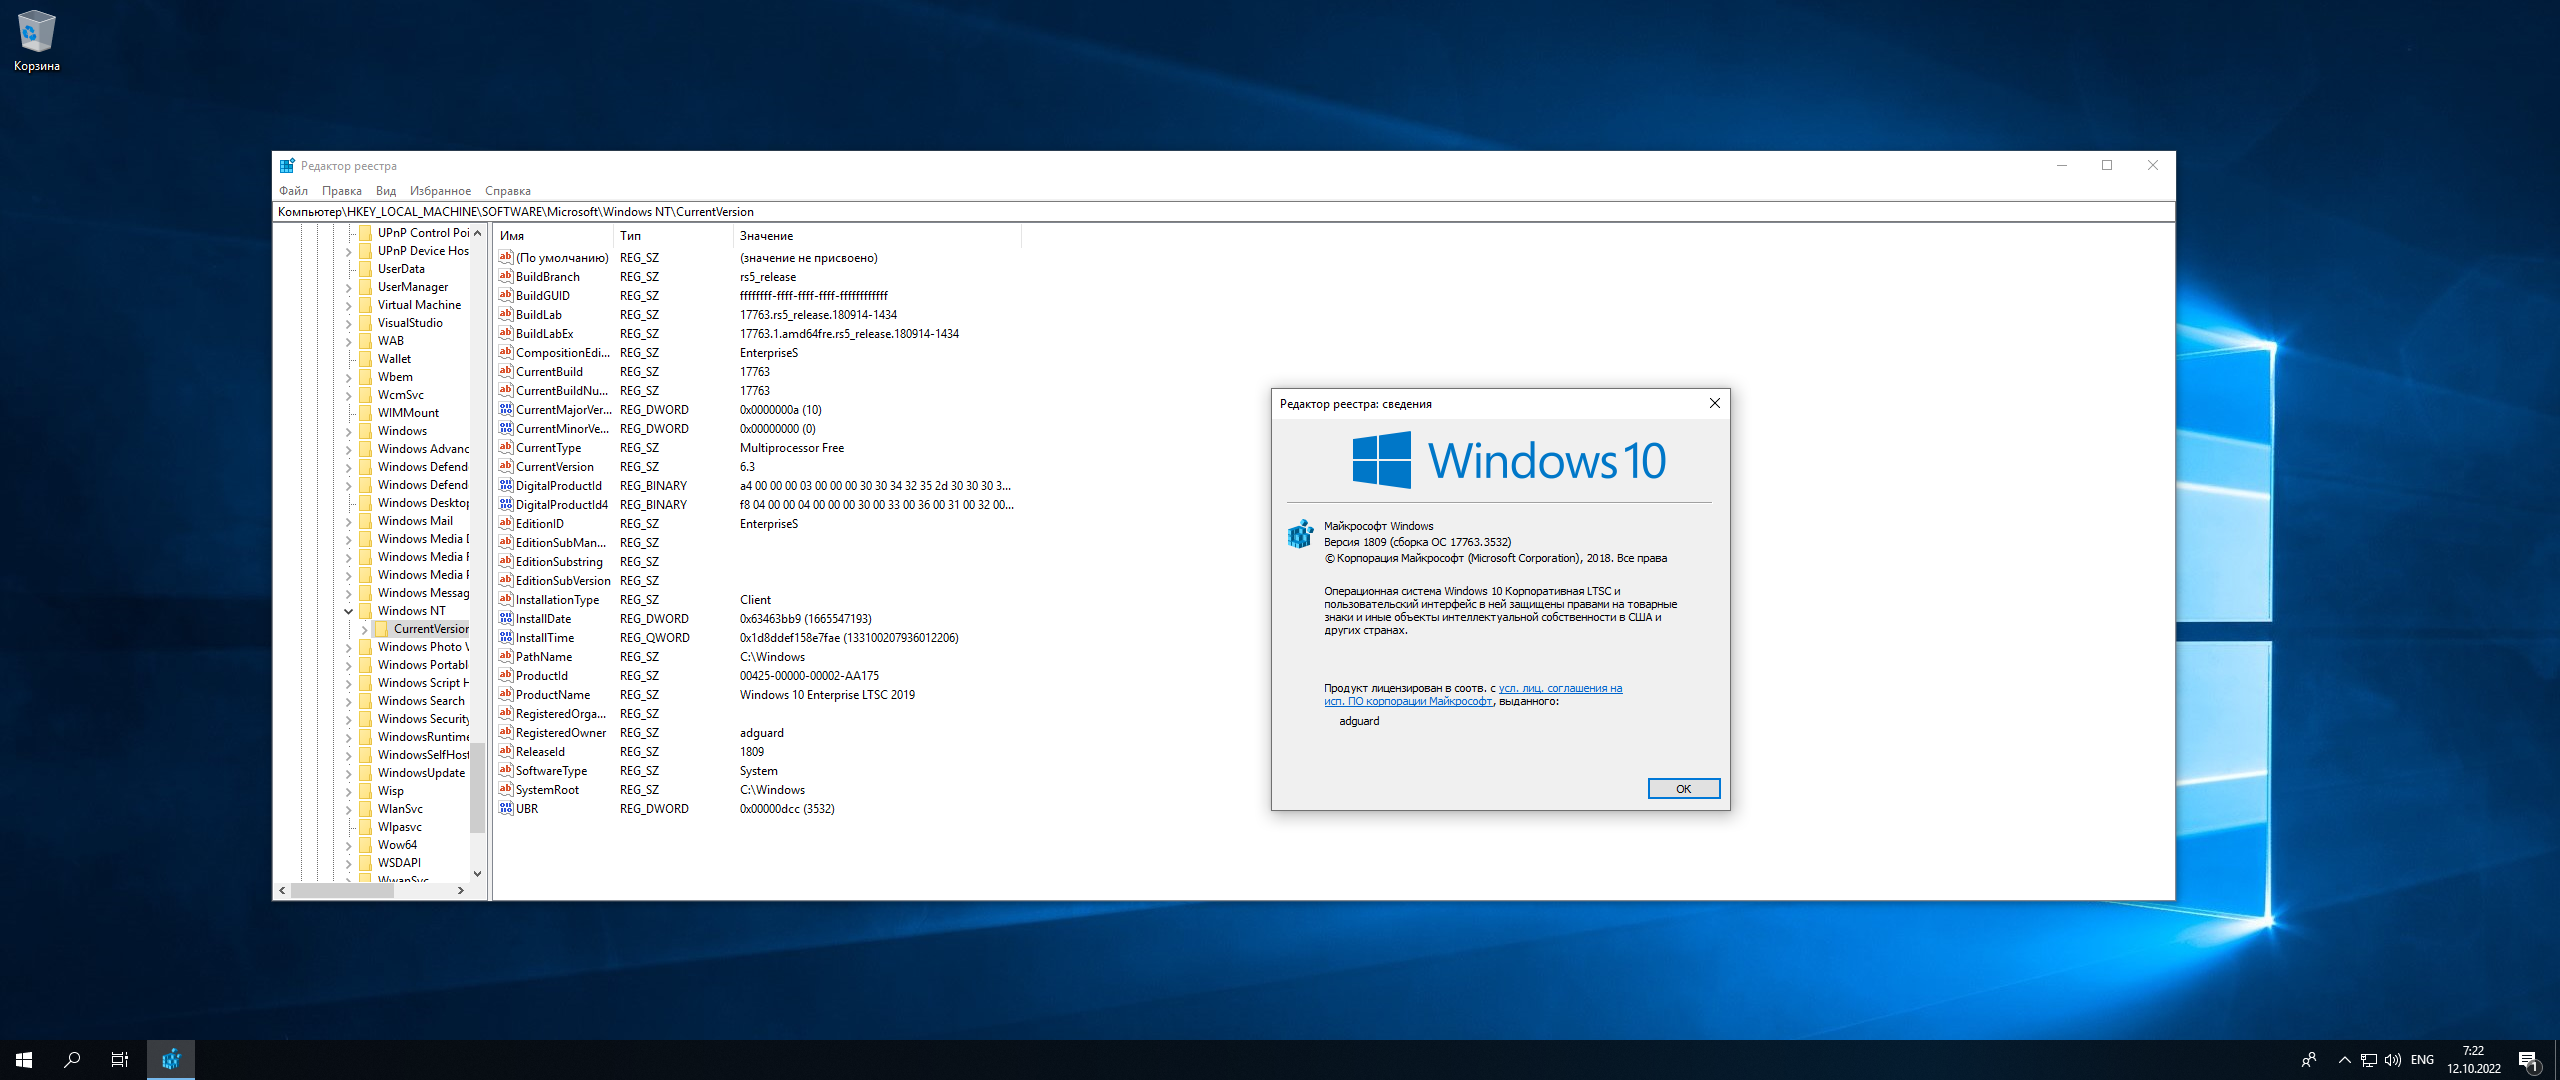Click the InstallTime QWORD value icon
The width and height of the screenshot is (2560, 1080).
pyautogui.click(x=506, y=637)
